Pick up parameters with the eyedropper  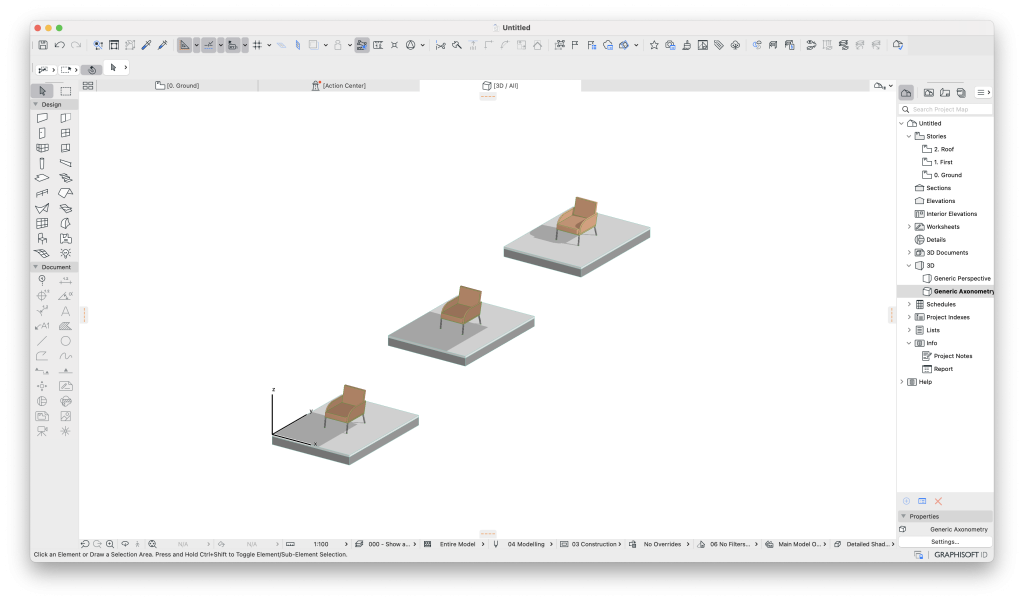[146, 45]
